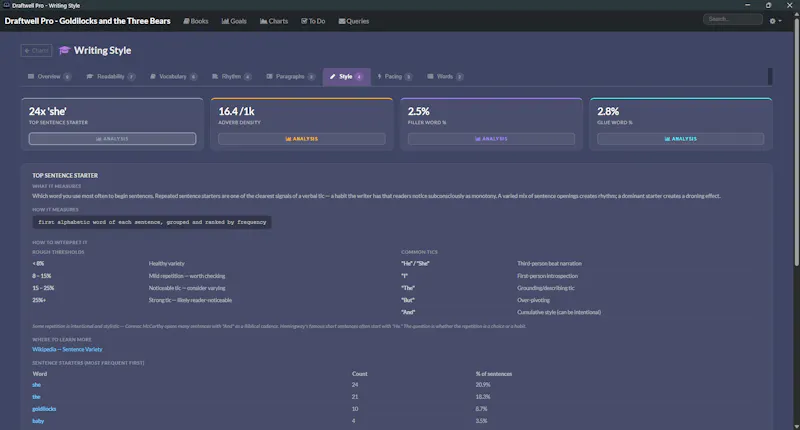Click the graduation cap Writing Style icon
Image resolution: width=800 pixels, height=430 pixels.
(64, 50)
